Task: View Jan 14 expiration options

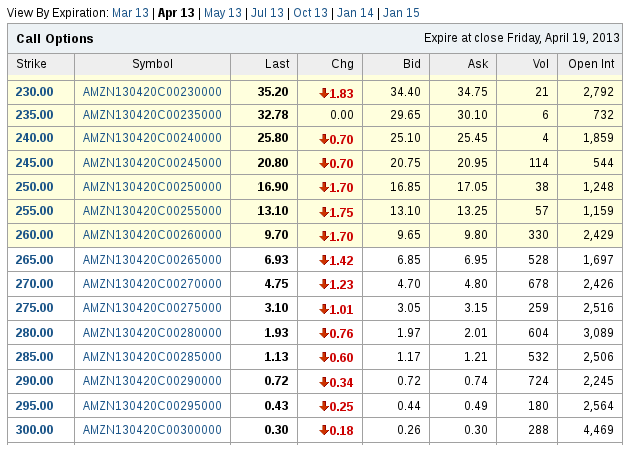Action: tap(355, 13)
